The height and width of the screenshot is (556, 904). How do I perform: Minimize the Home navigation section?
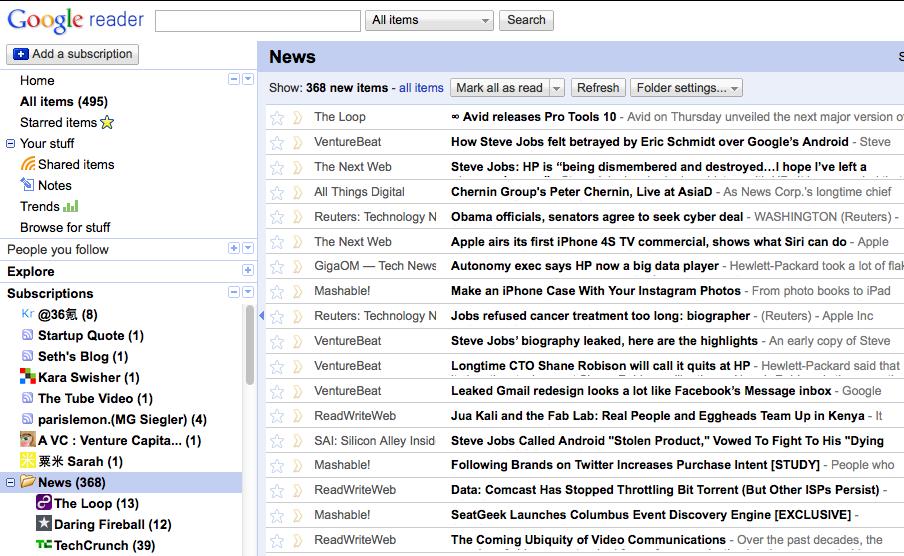click(x=233, y=79)
